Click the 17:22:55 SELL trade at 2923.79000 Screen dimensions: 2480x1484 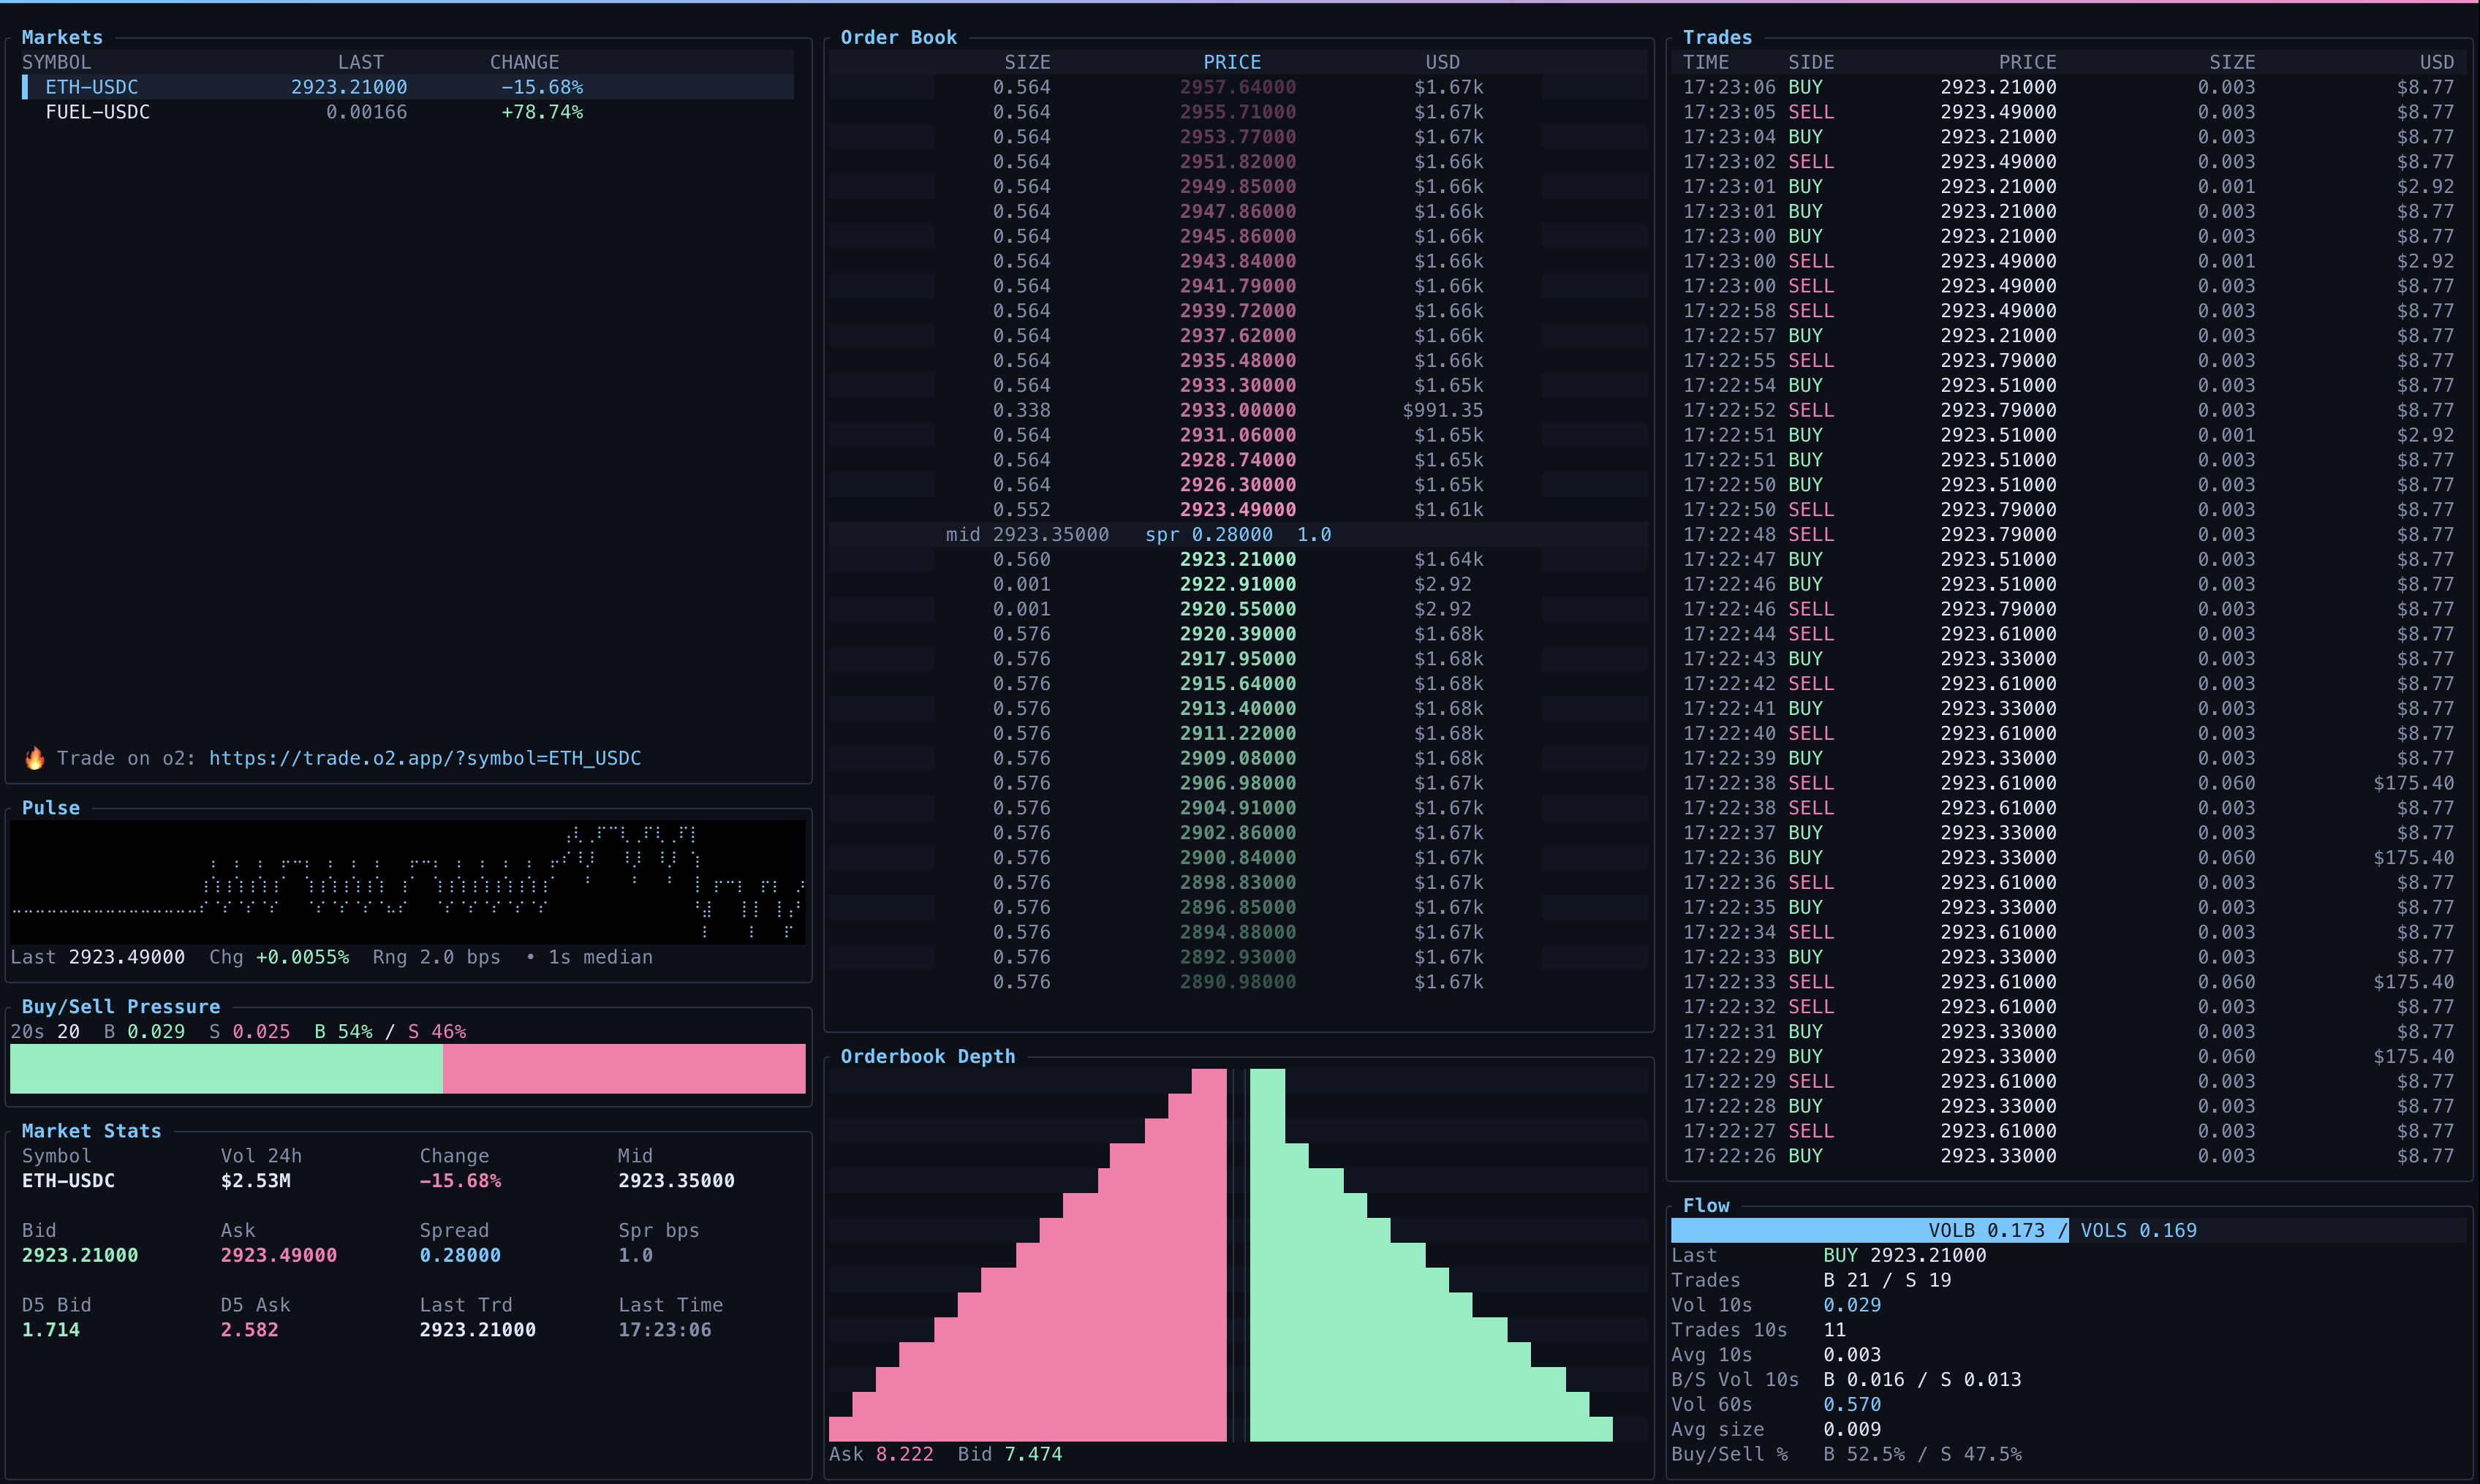tap(2068, 360)
